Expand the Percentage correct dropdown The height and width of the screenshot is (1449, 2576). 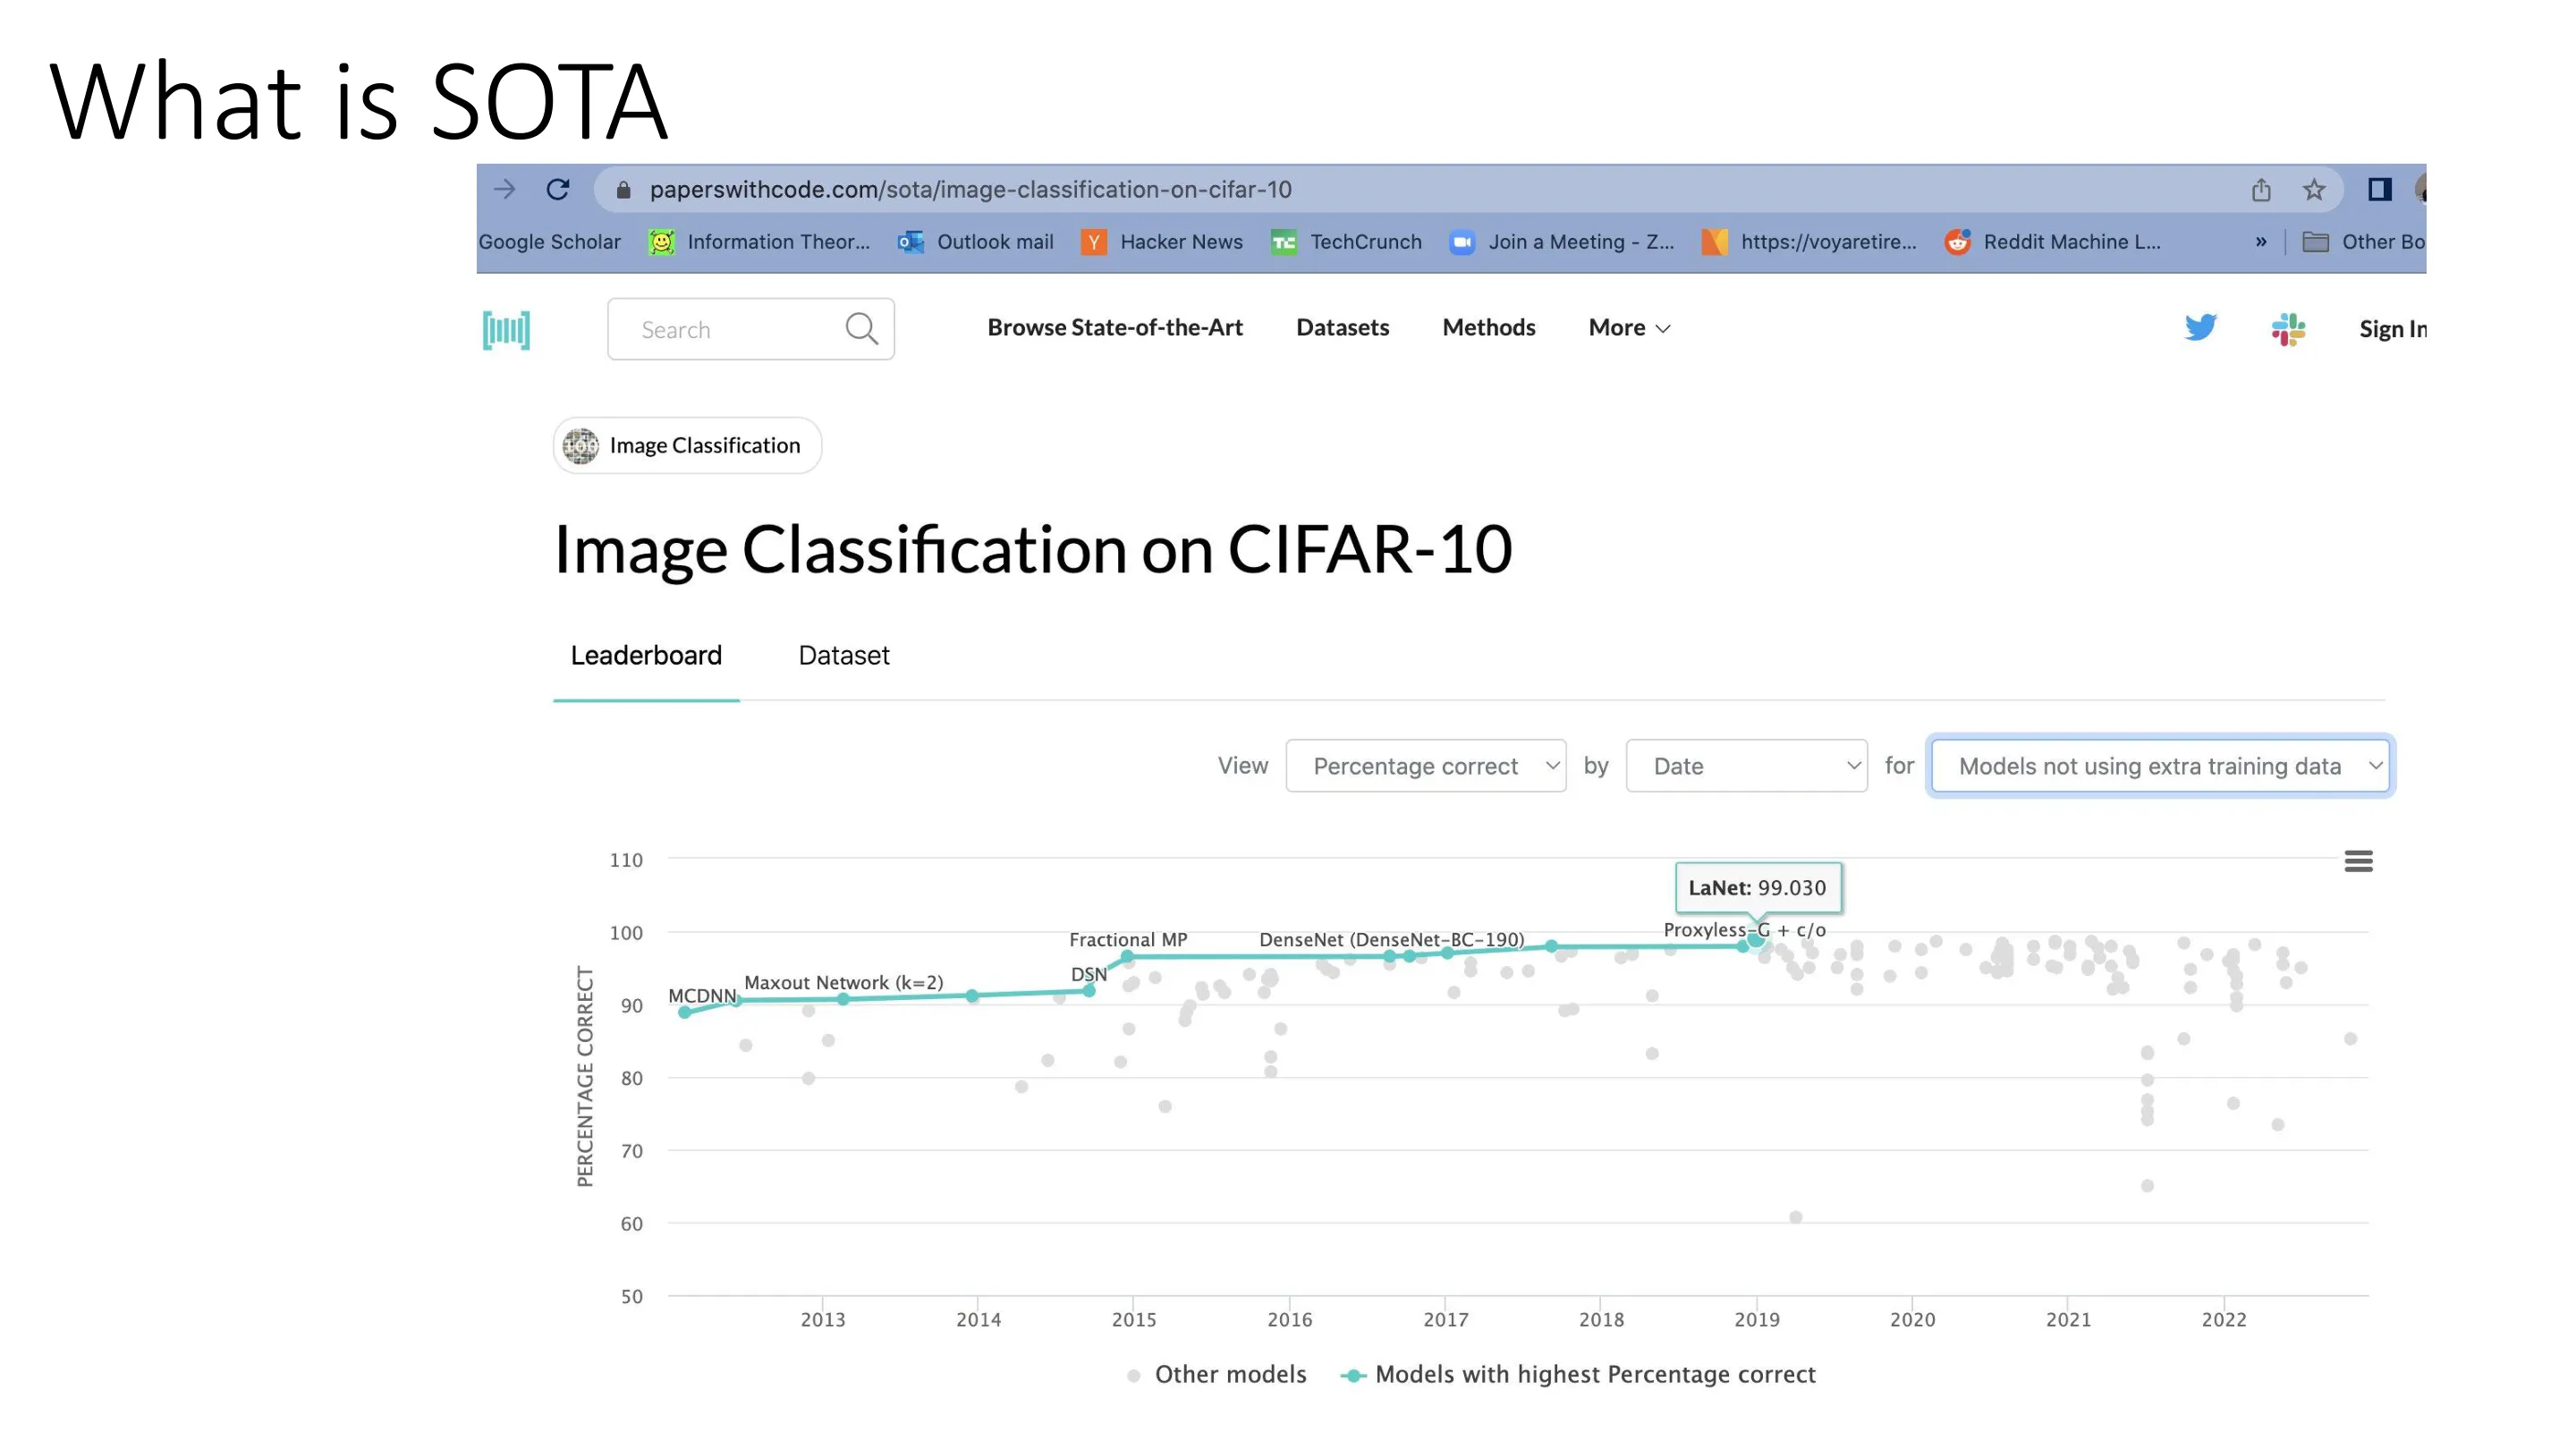click(1425, 766)
